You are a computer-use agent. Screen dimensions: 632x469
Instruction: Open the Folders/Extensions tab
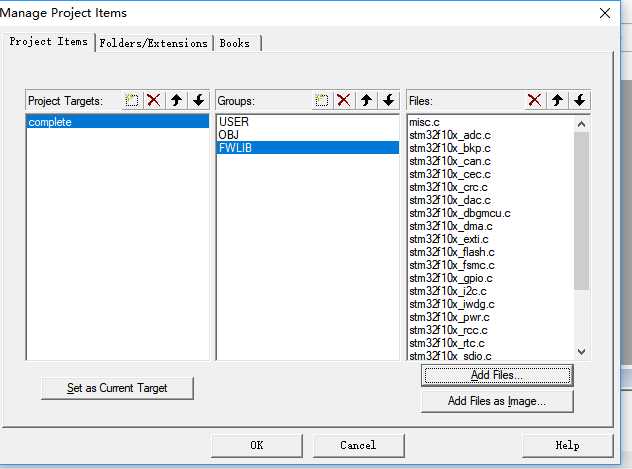coord(153,43)
